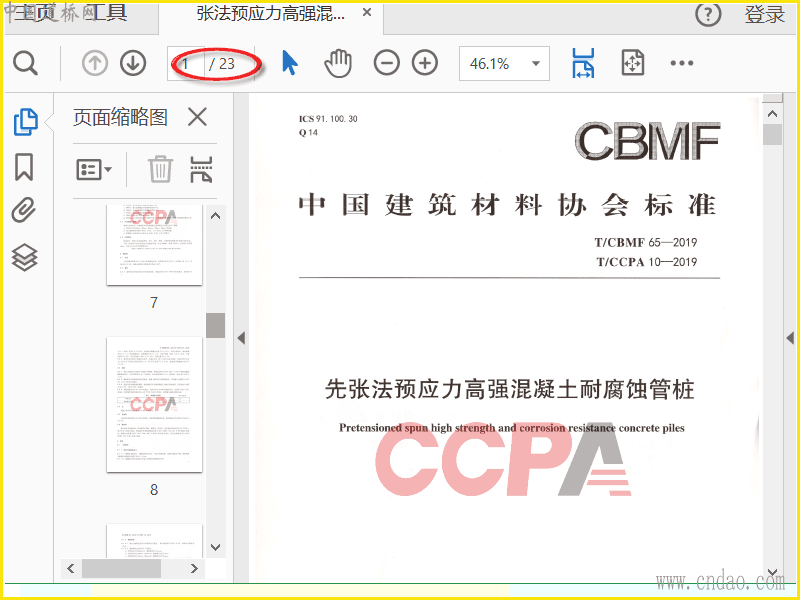Select page 8 thumbnail
The height and width of the screenshot is (600, 800).
pyautogui.click(x=154, y=405)
